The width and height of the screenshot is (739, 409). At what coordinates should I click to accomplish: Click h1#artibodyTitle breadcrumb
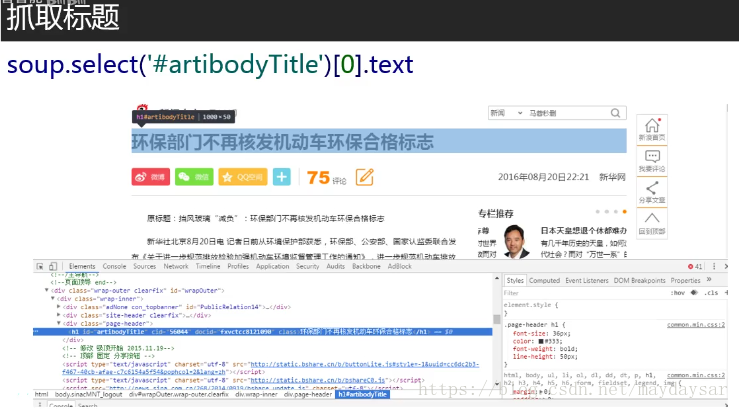click(362, 394)
